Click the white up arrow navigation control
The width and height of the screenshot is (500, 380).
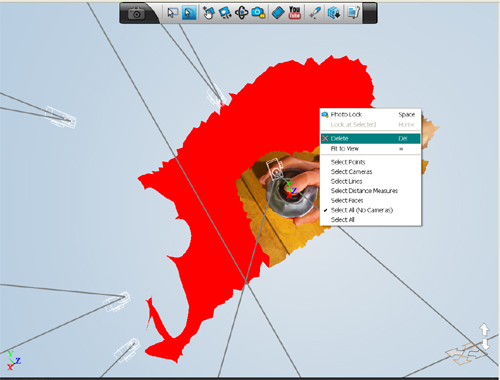pos(484,330)
